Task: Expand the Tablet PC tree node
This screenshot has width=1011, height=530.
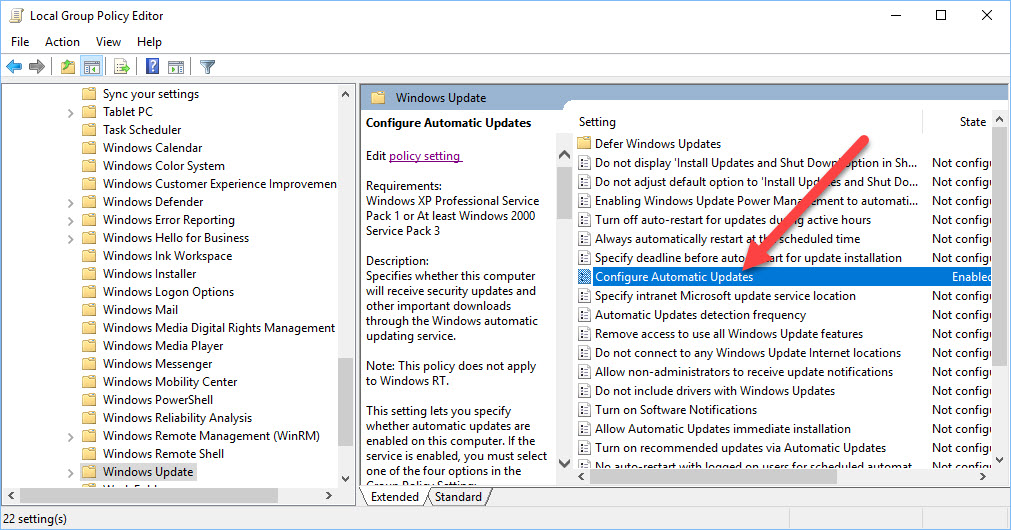Action: coord(70,112)
